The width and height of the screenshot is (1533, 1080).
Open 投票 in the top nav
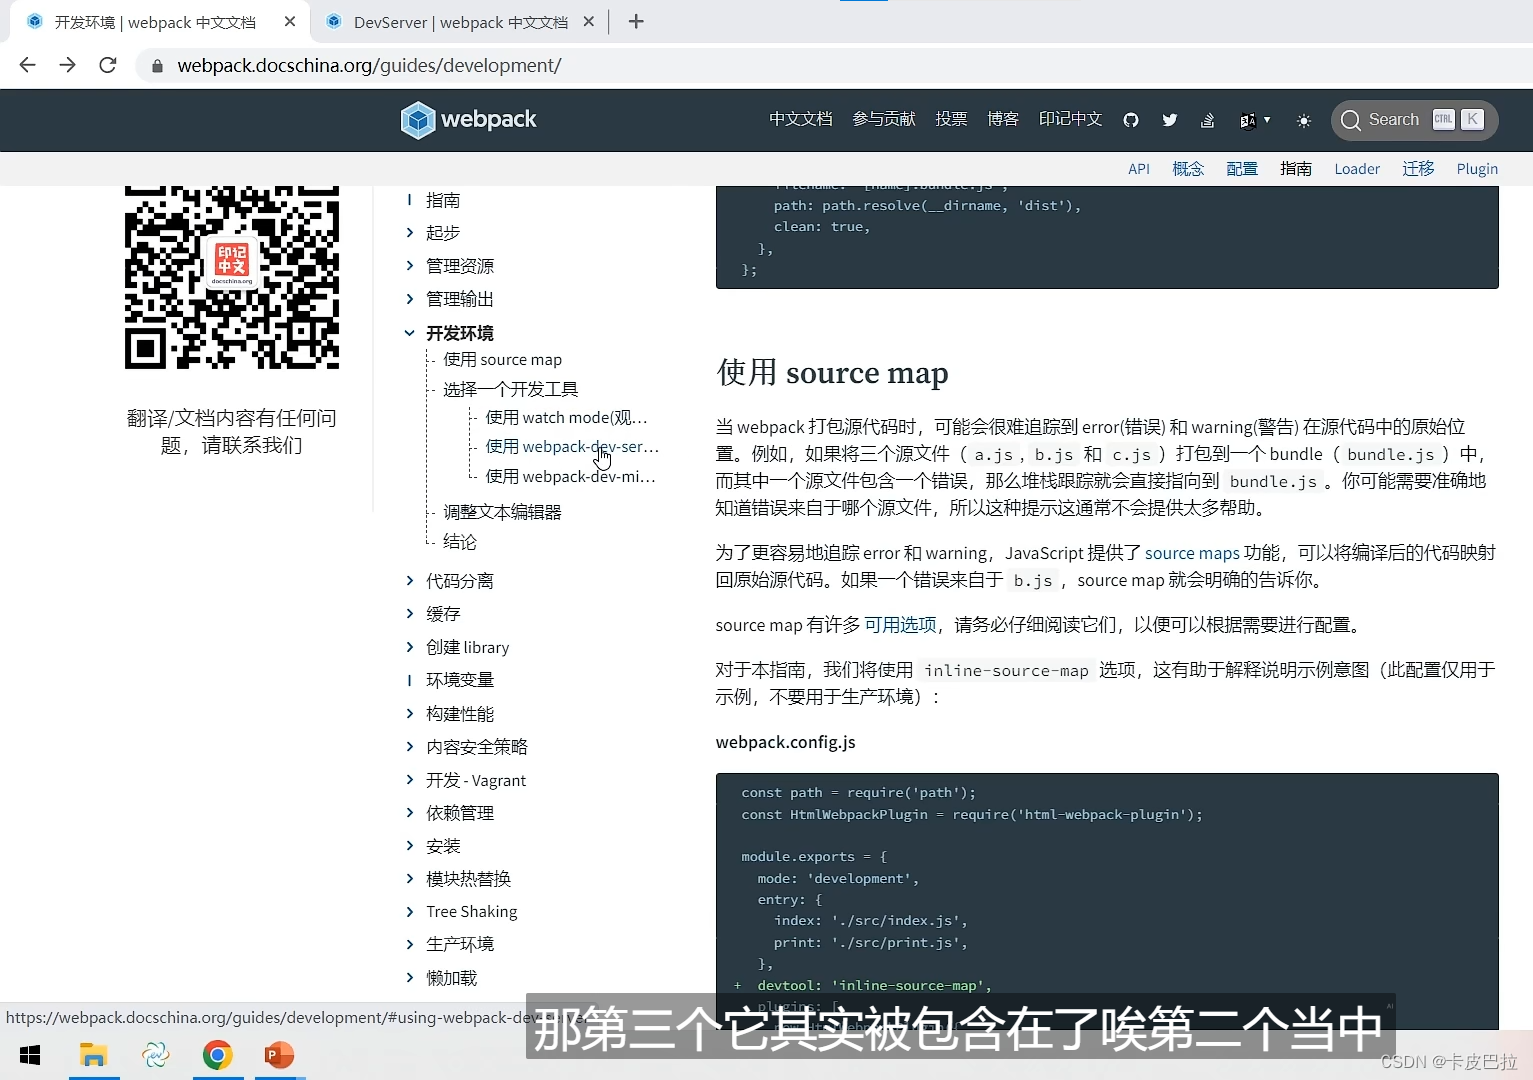(x=951, y=119)
